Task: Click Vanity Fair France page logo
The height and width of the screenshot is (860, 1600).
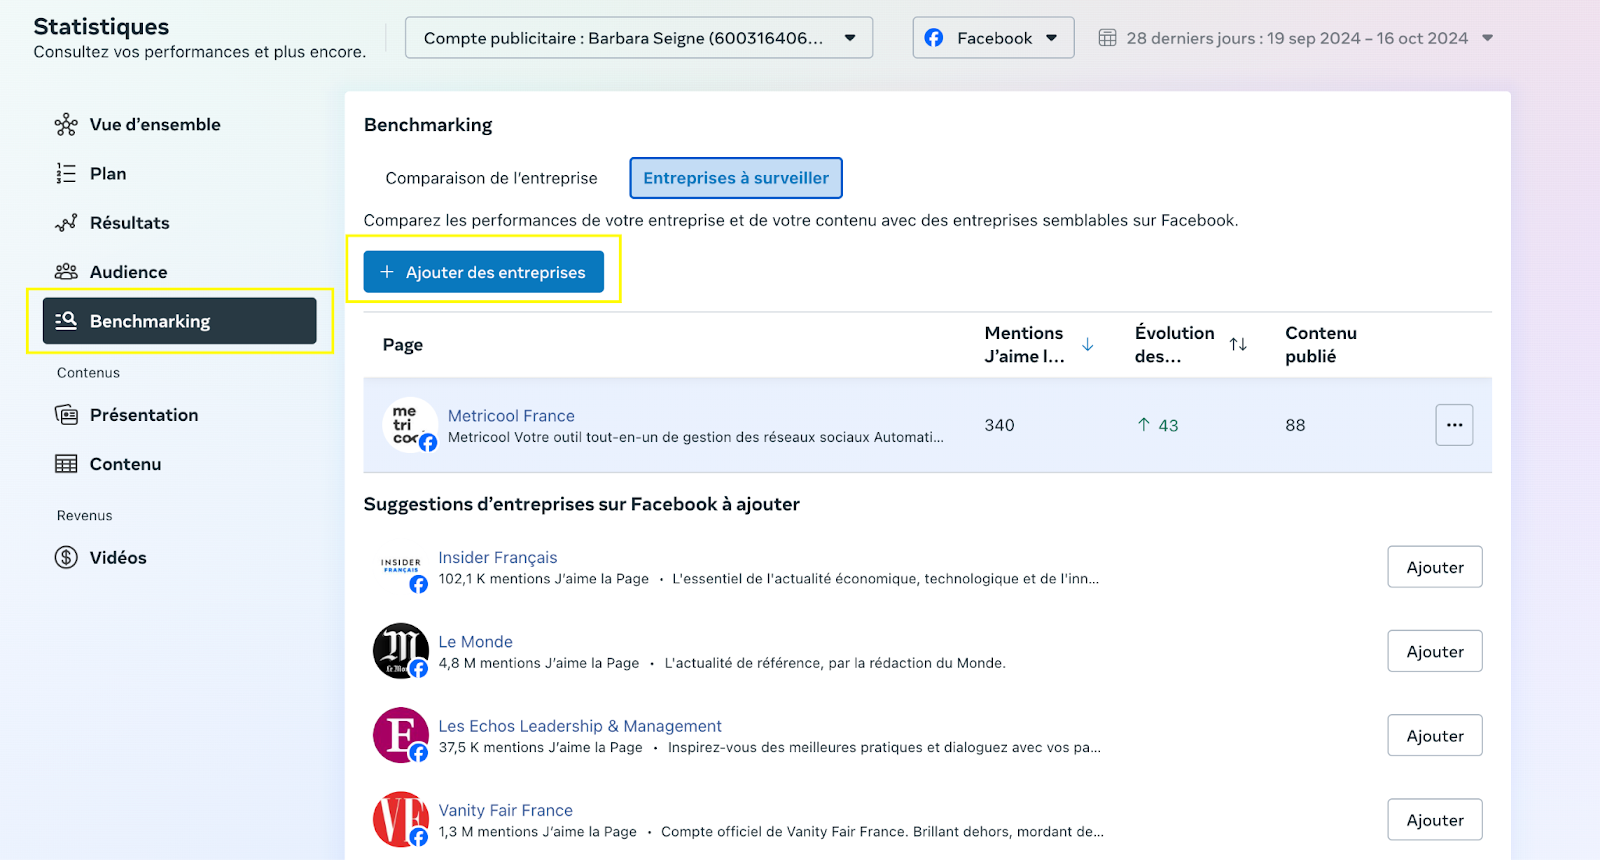Action: pos(401,819)
